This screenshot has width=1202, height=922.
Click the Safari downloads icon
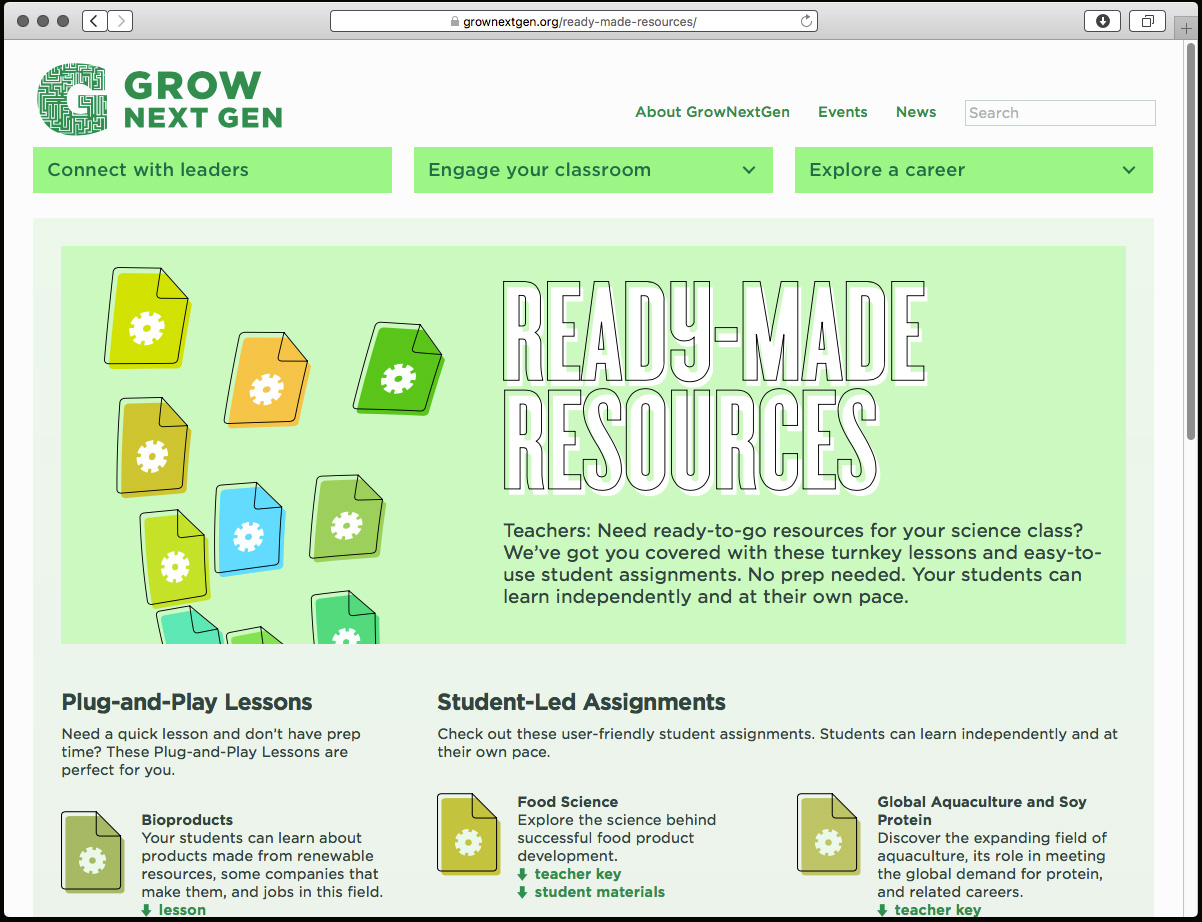[x=1103, y=21]
